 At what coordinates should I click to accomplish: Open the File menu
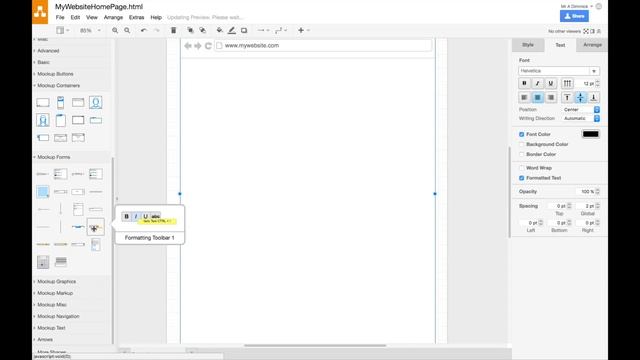(60, 18)
